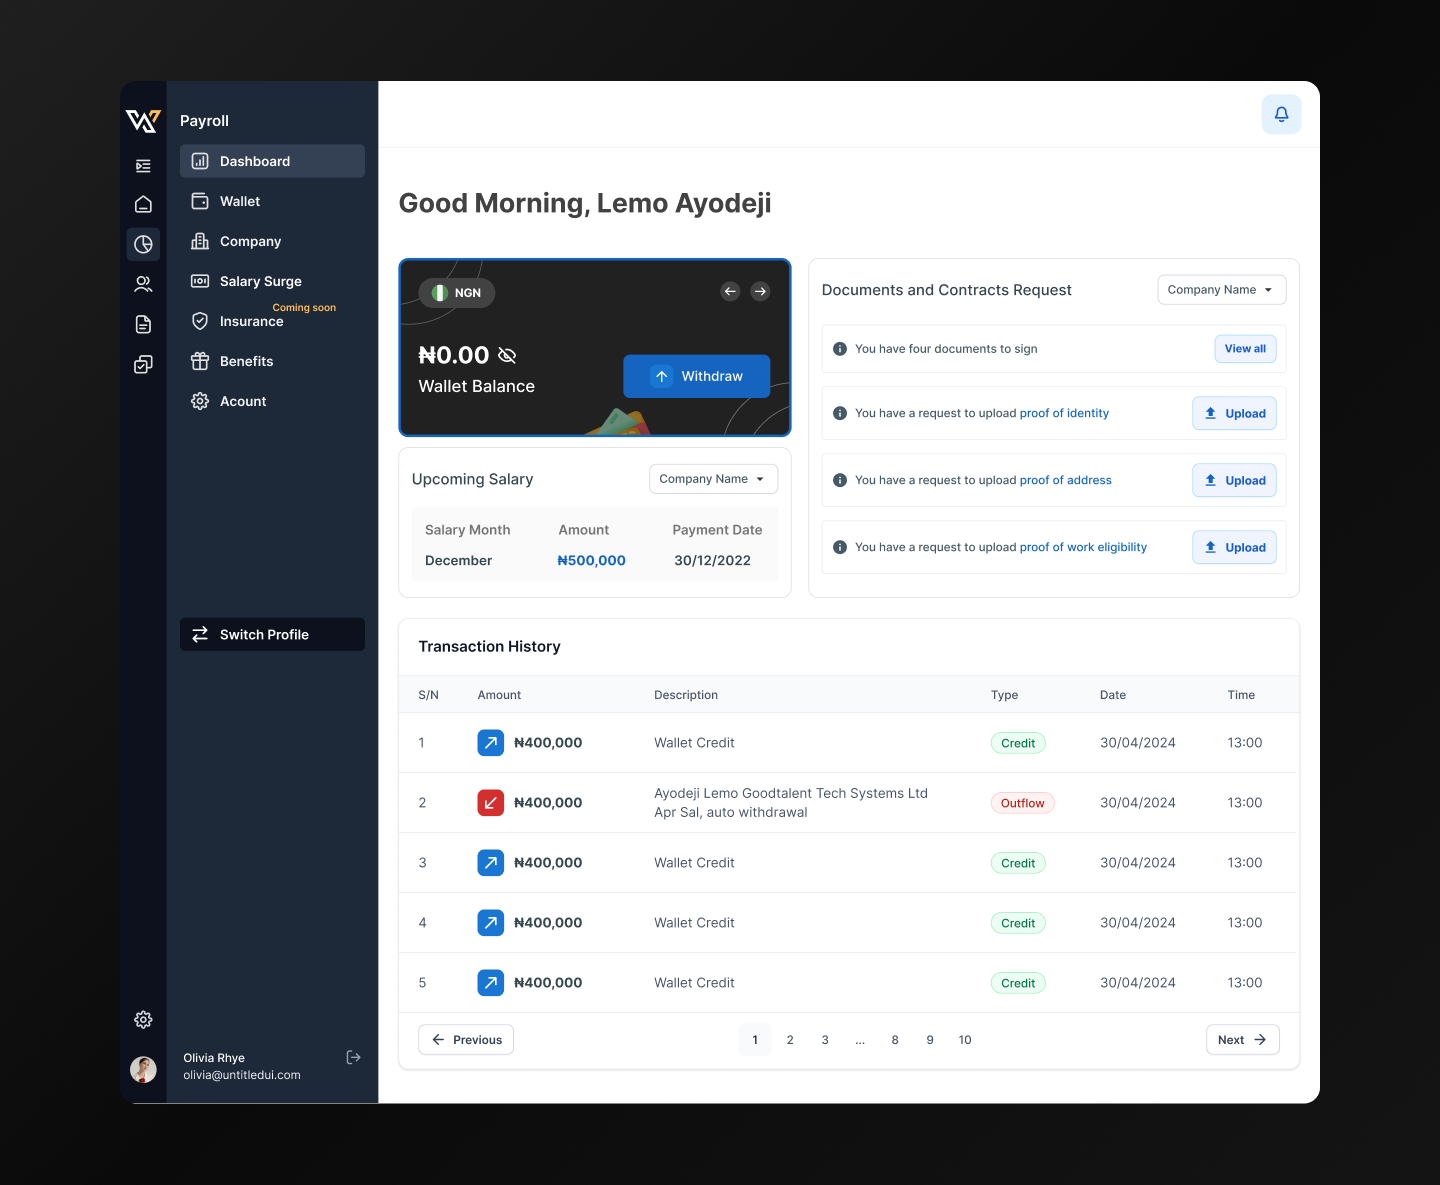Open the Wallet menu item
This screenshot has height=1185, width=1440.
click(x=272, y=201)
